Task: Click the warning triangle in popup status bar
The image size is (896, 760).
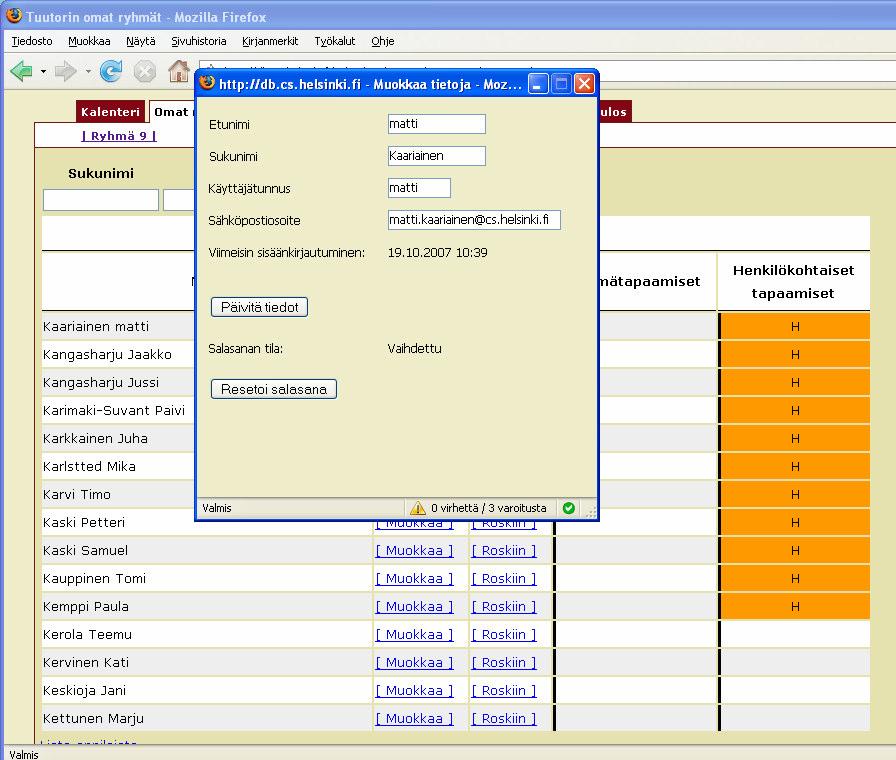Action: (418, 507)
